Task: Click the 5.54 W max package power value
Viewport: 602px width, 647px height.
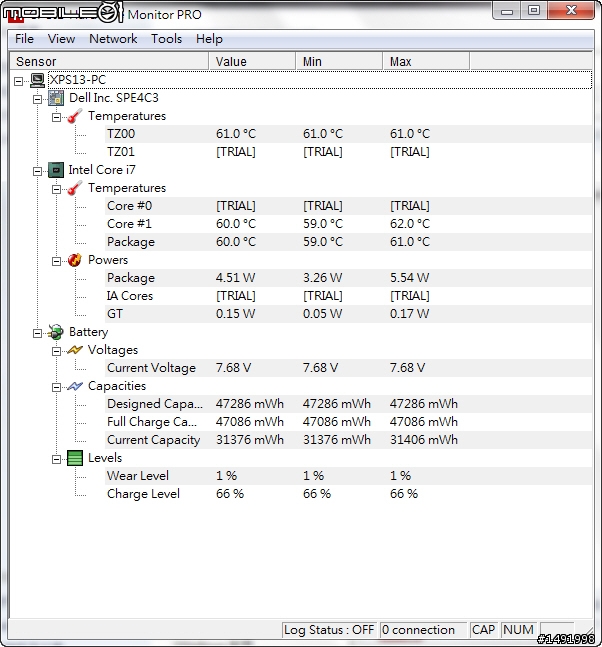Action: (409, 278)
